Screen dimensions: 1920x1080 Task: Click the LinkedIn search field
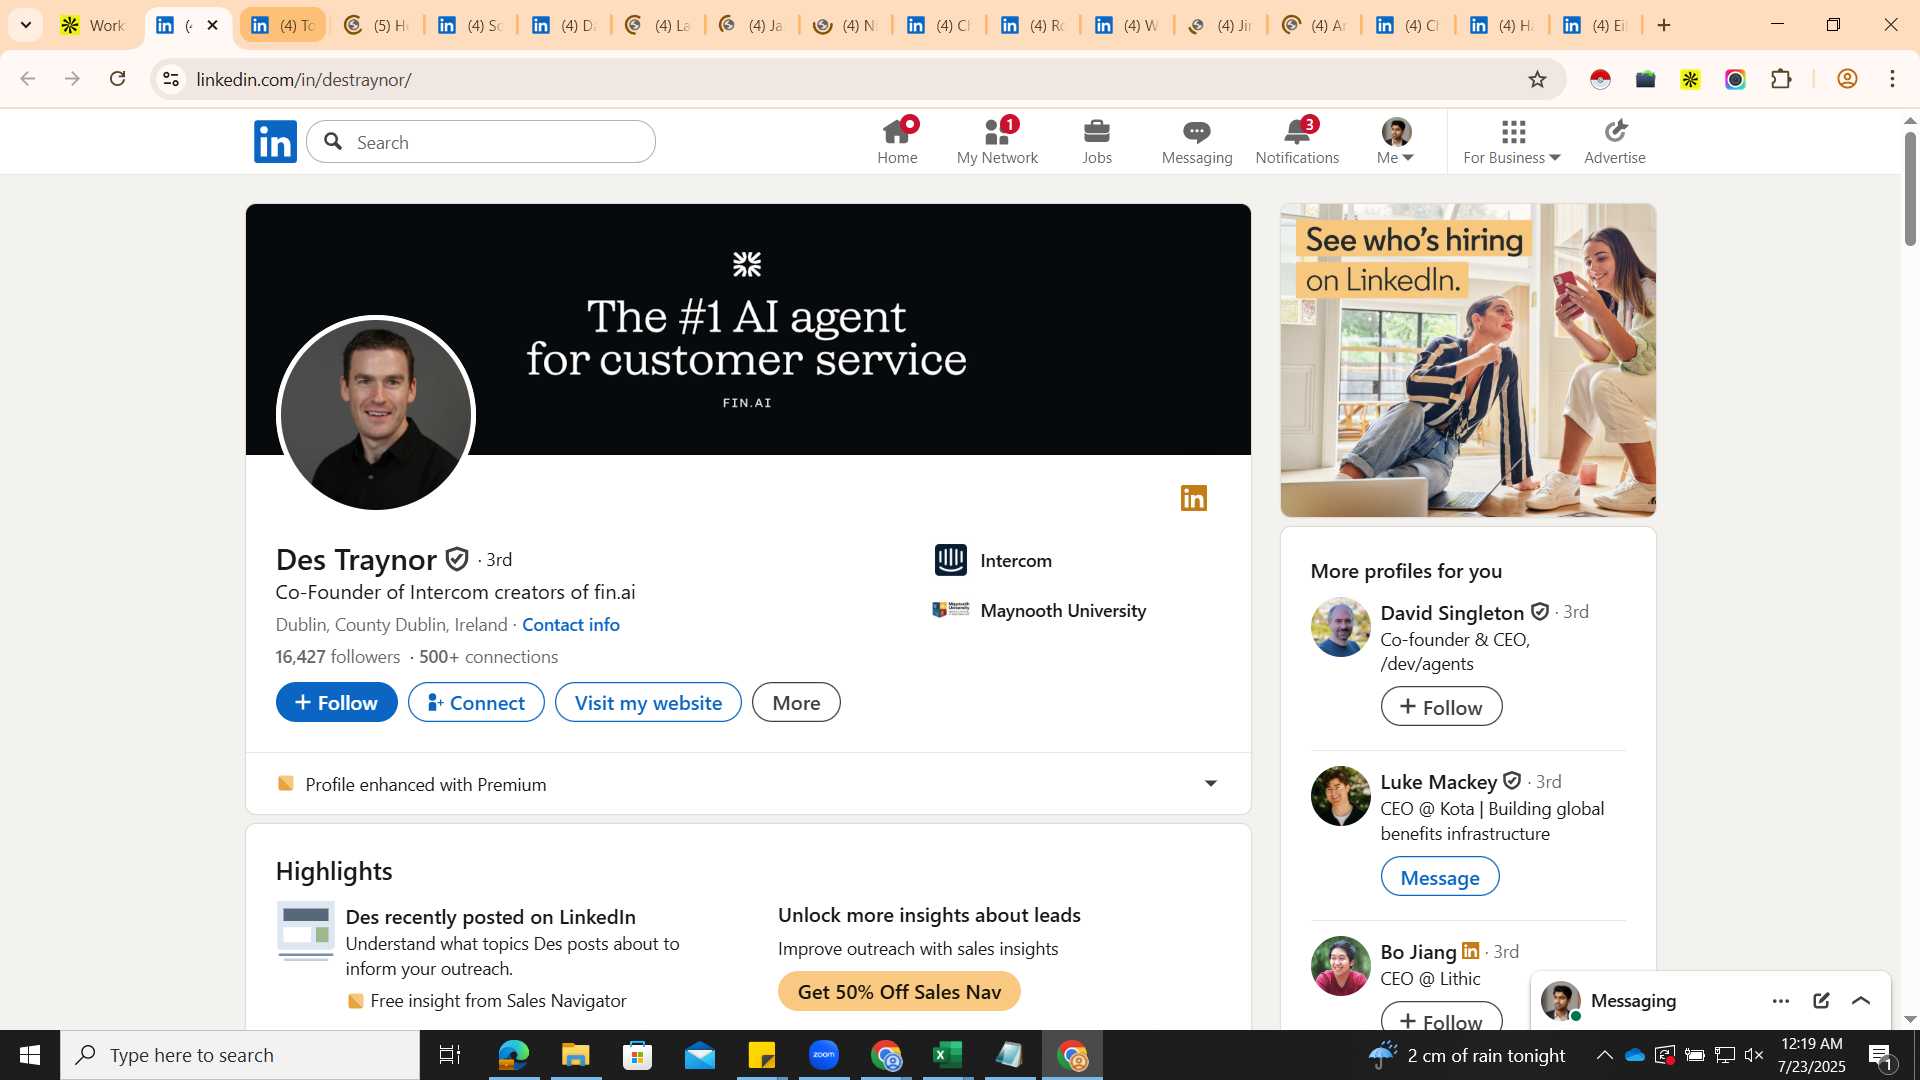click(481, 142)
